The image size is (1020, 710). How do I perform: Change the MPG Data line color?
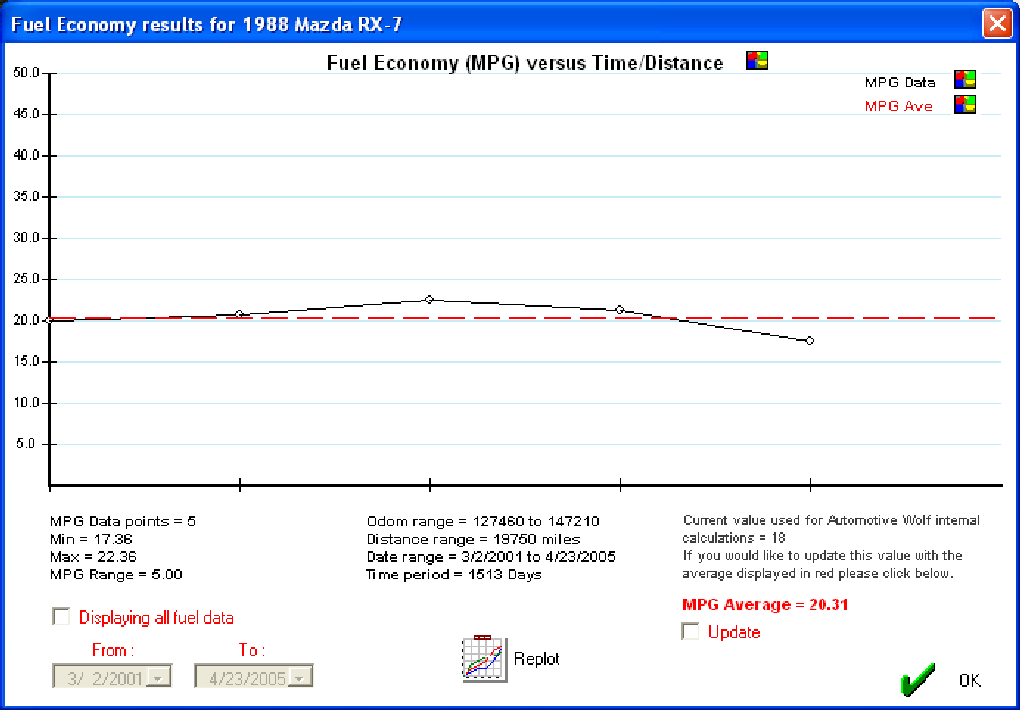click(x=965, y=80)
